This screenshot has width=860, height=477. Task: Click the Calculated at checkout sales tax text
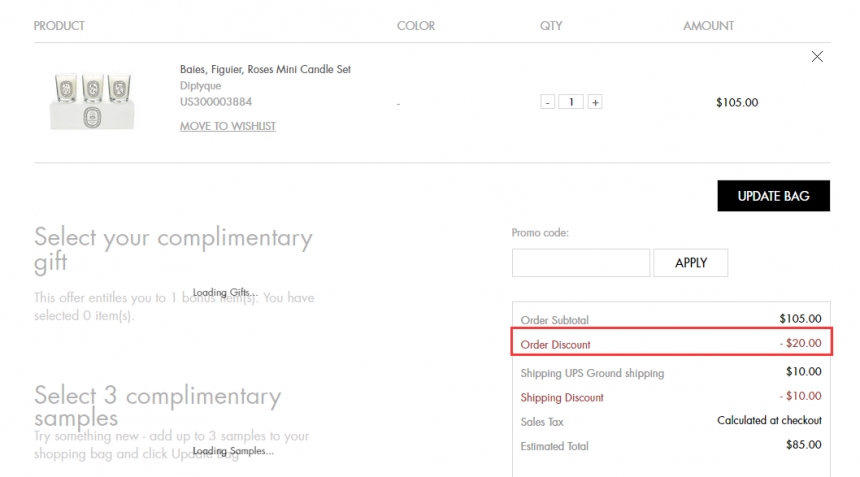point(769,421)
